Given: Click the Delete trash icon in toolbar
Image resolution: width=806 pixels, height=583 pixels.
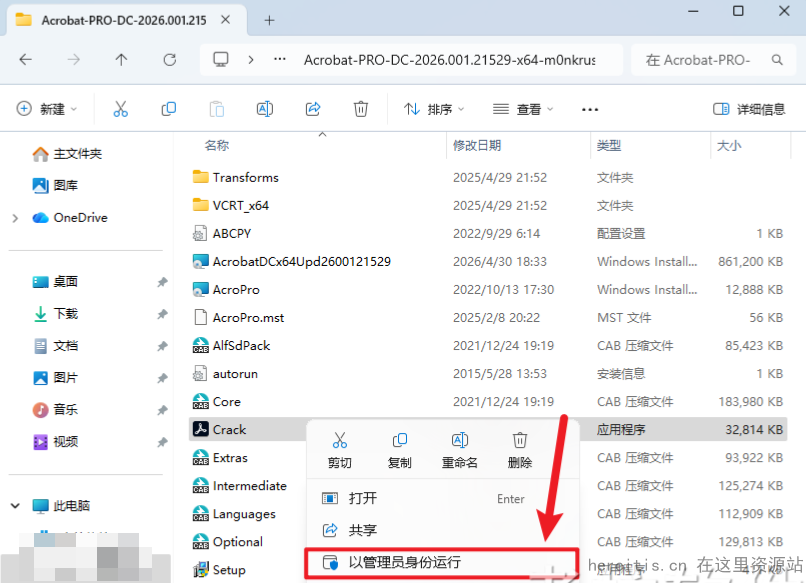Looking at the screenshot, I should [361, 109].
